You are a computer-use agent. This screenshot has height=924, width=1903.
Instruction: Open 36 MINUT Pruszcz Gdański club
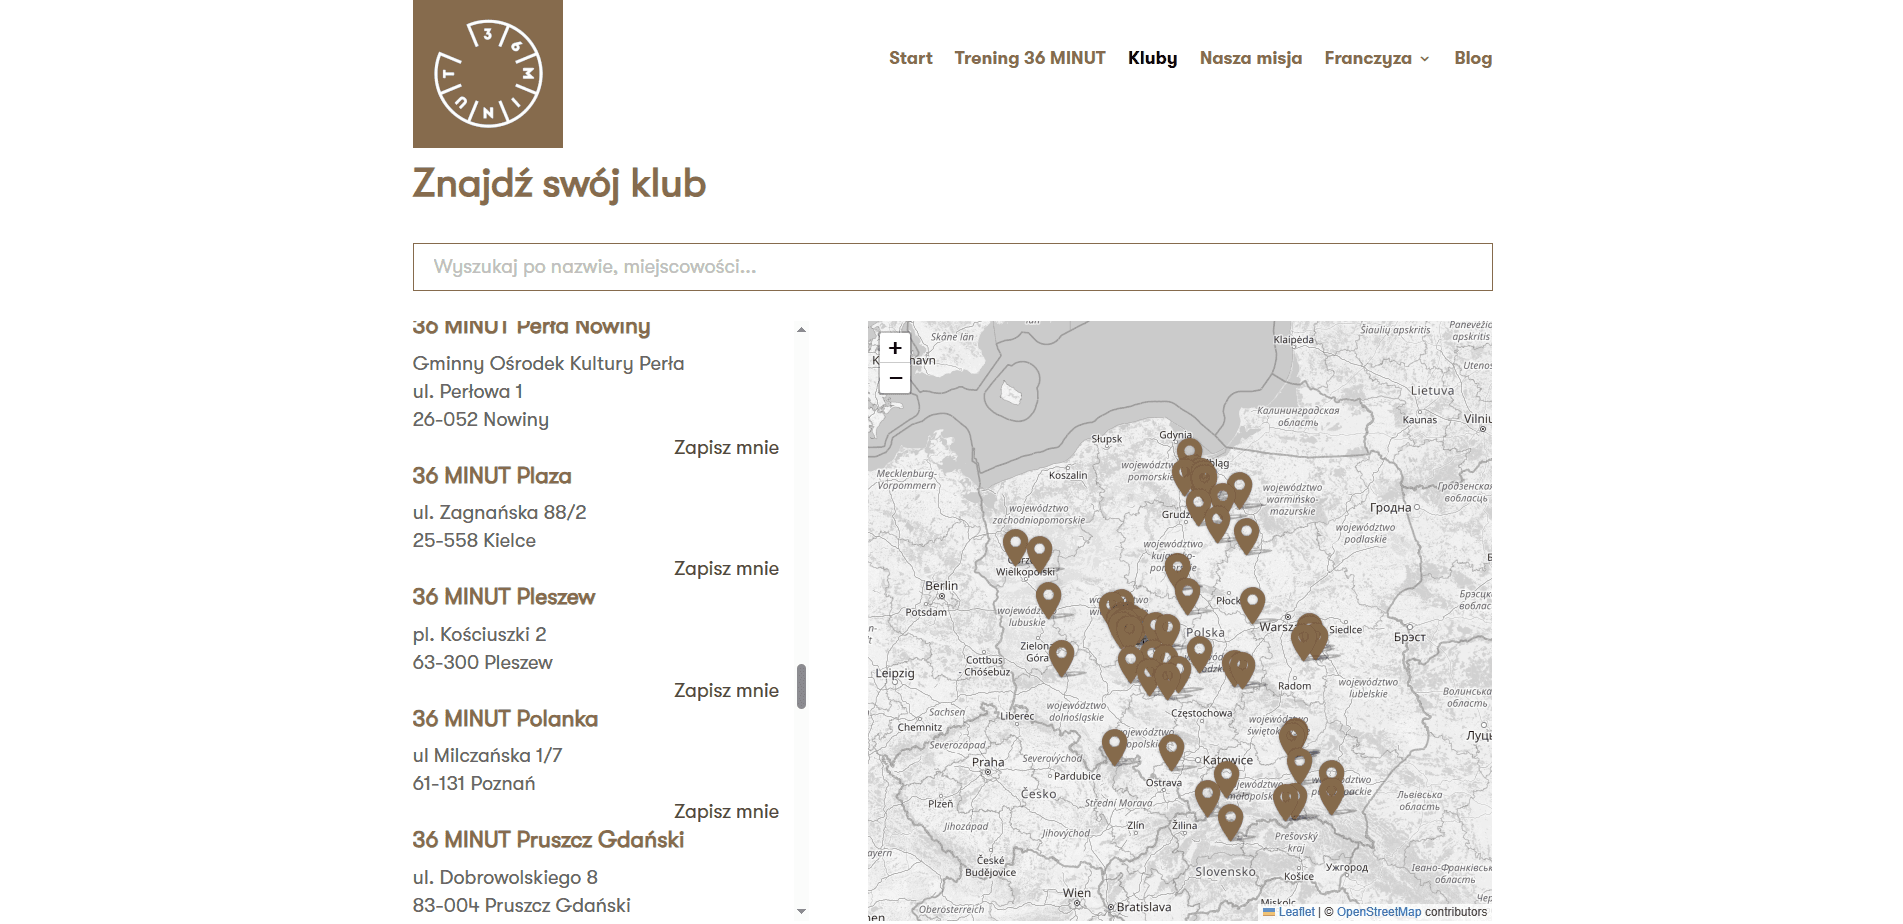point(548,840)
